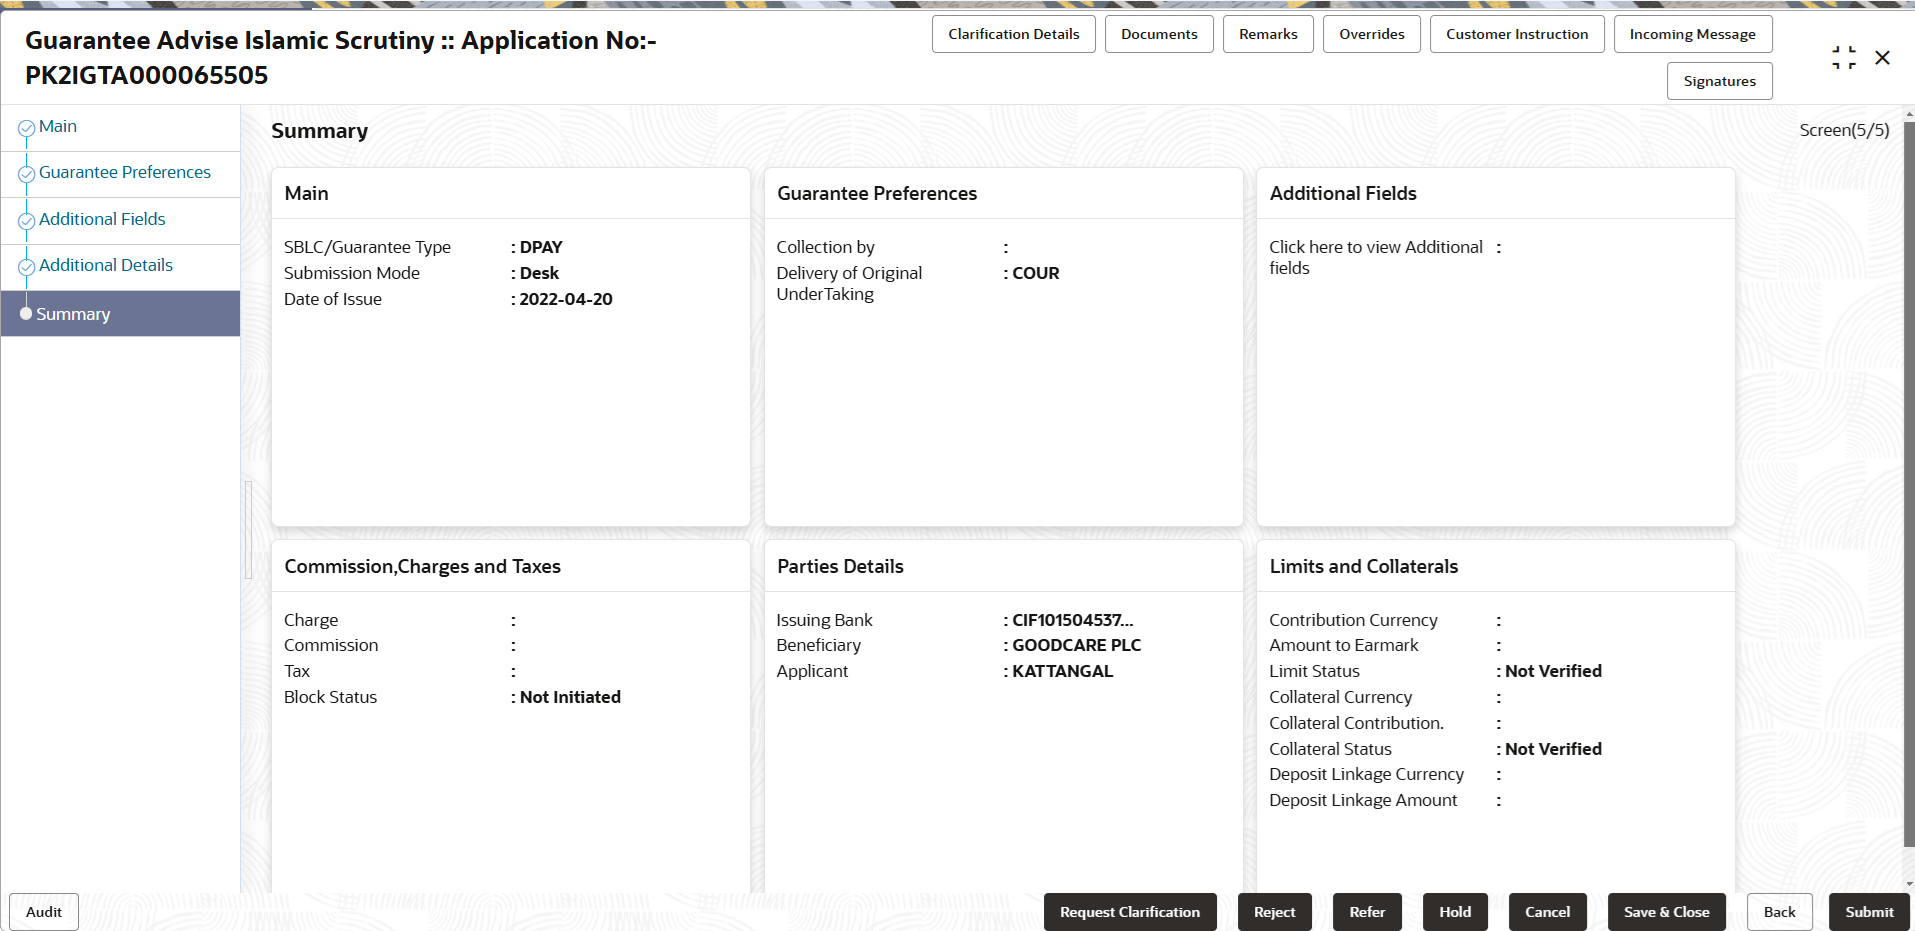Open the Parties Details card title
1915x931 pixels.
coord(840,567)
